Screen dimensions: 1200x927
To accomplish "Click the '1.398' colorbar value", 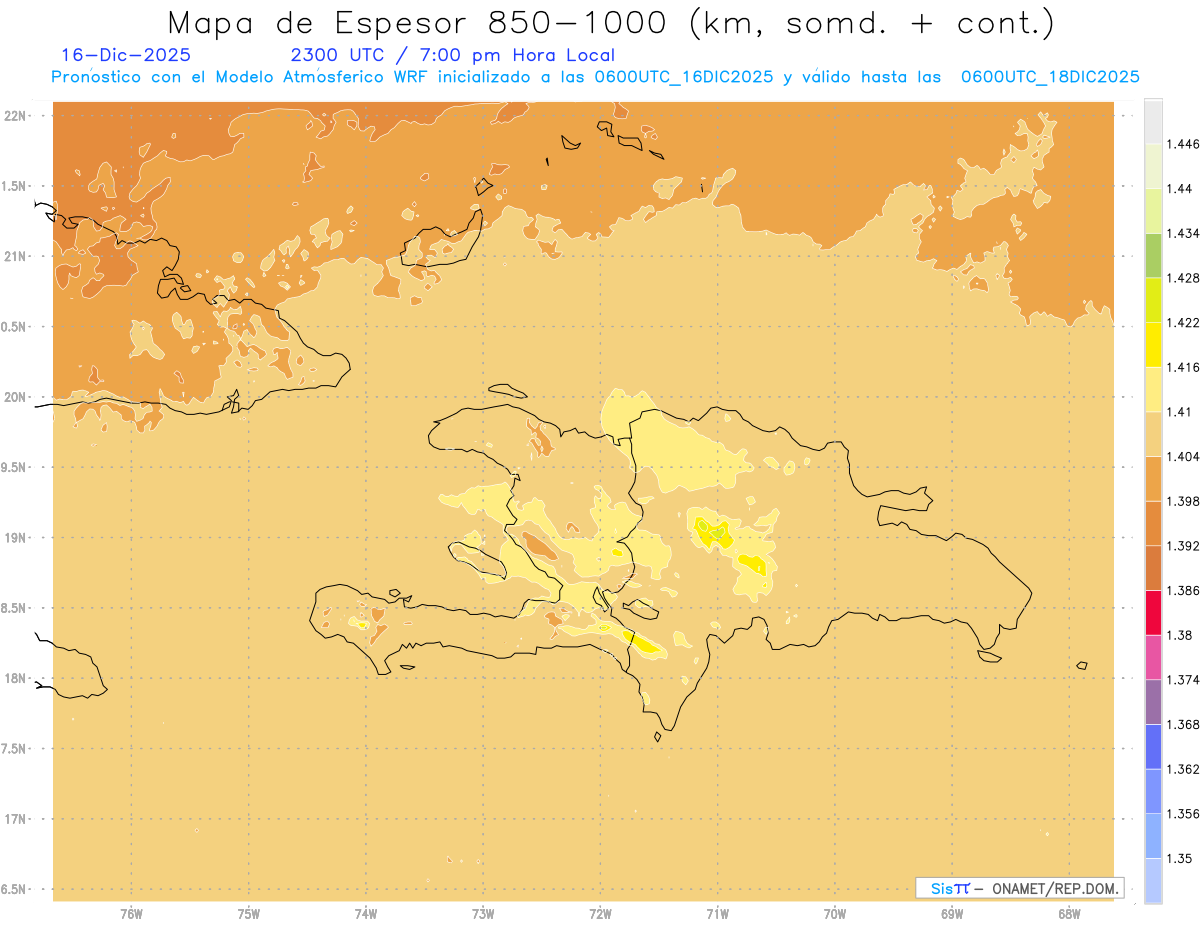I will click(x=1181, y=501).
